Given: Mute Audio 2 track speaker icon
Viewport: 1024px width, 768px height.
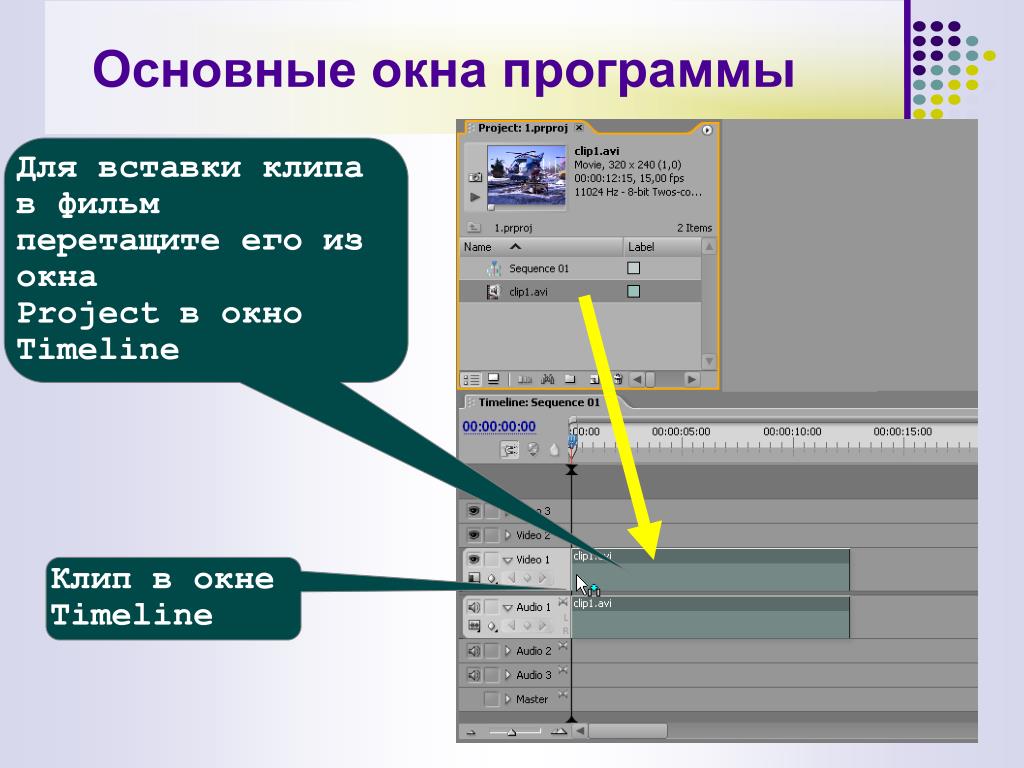Looking at the screenshot, I should click(x=474, y=650).
